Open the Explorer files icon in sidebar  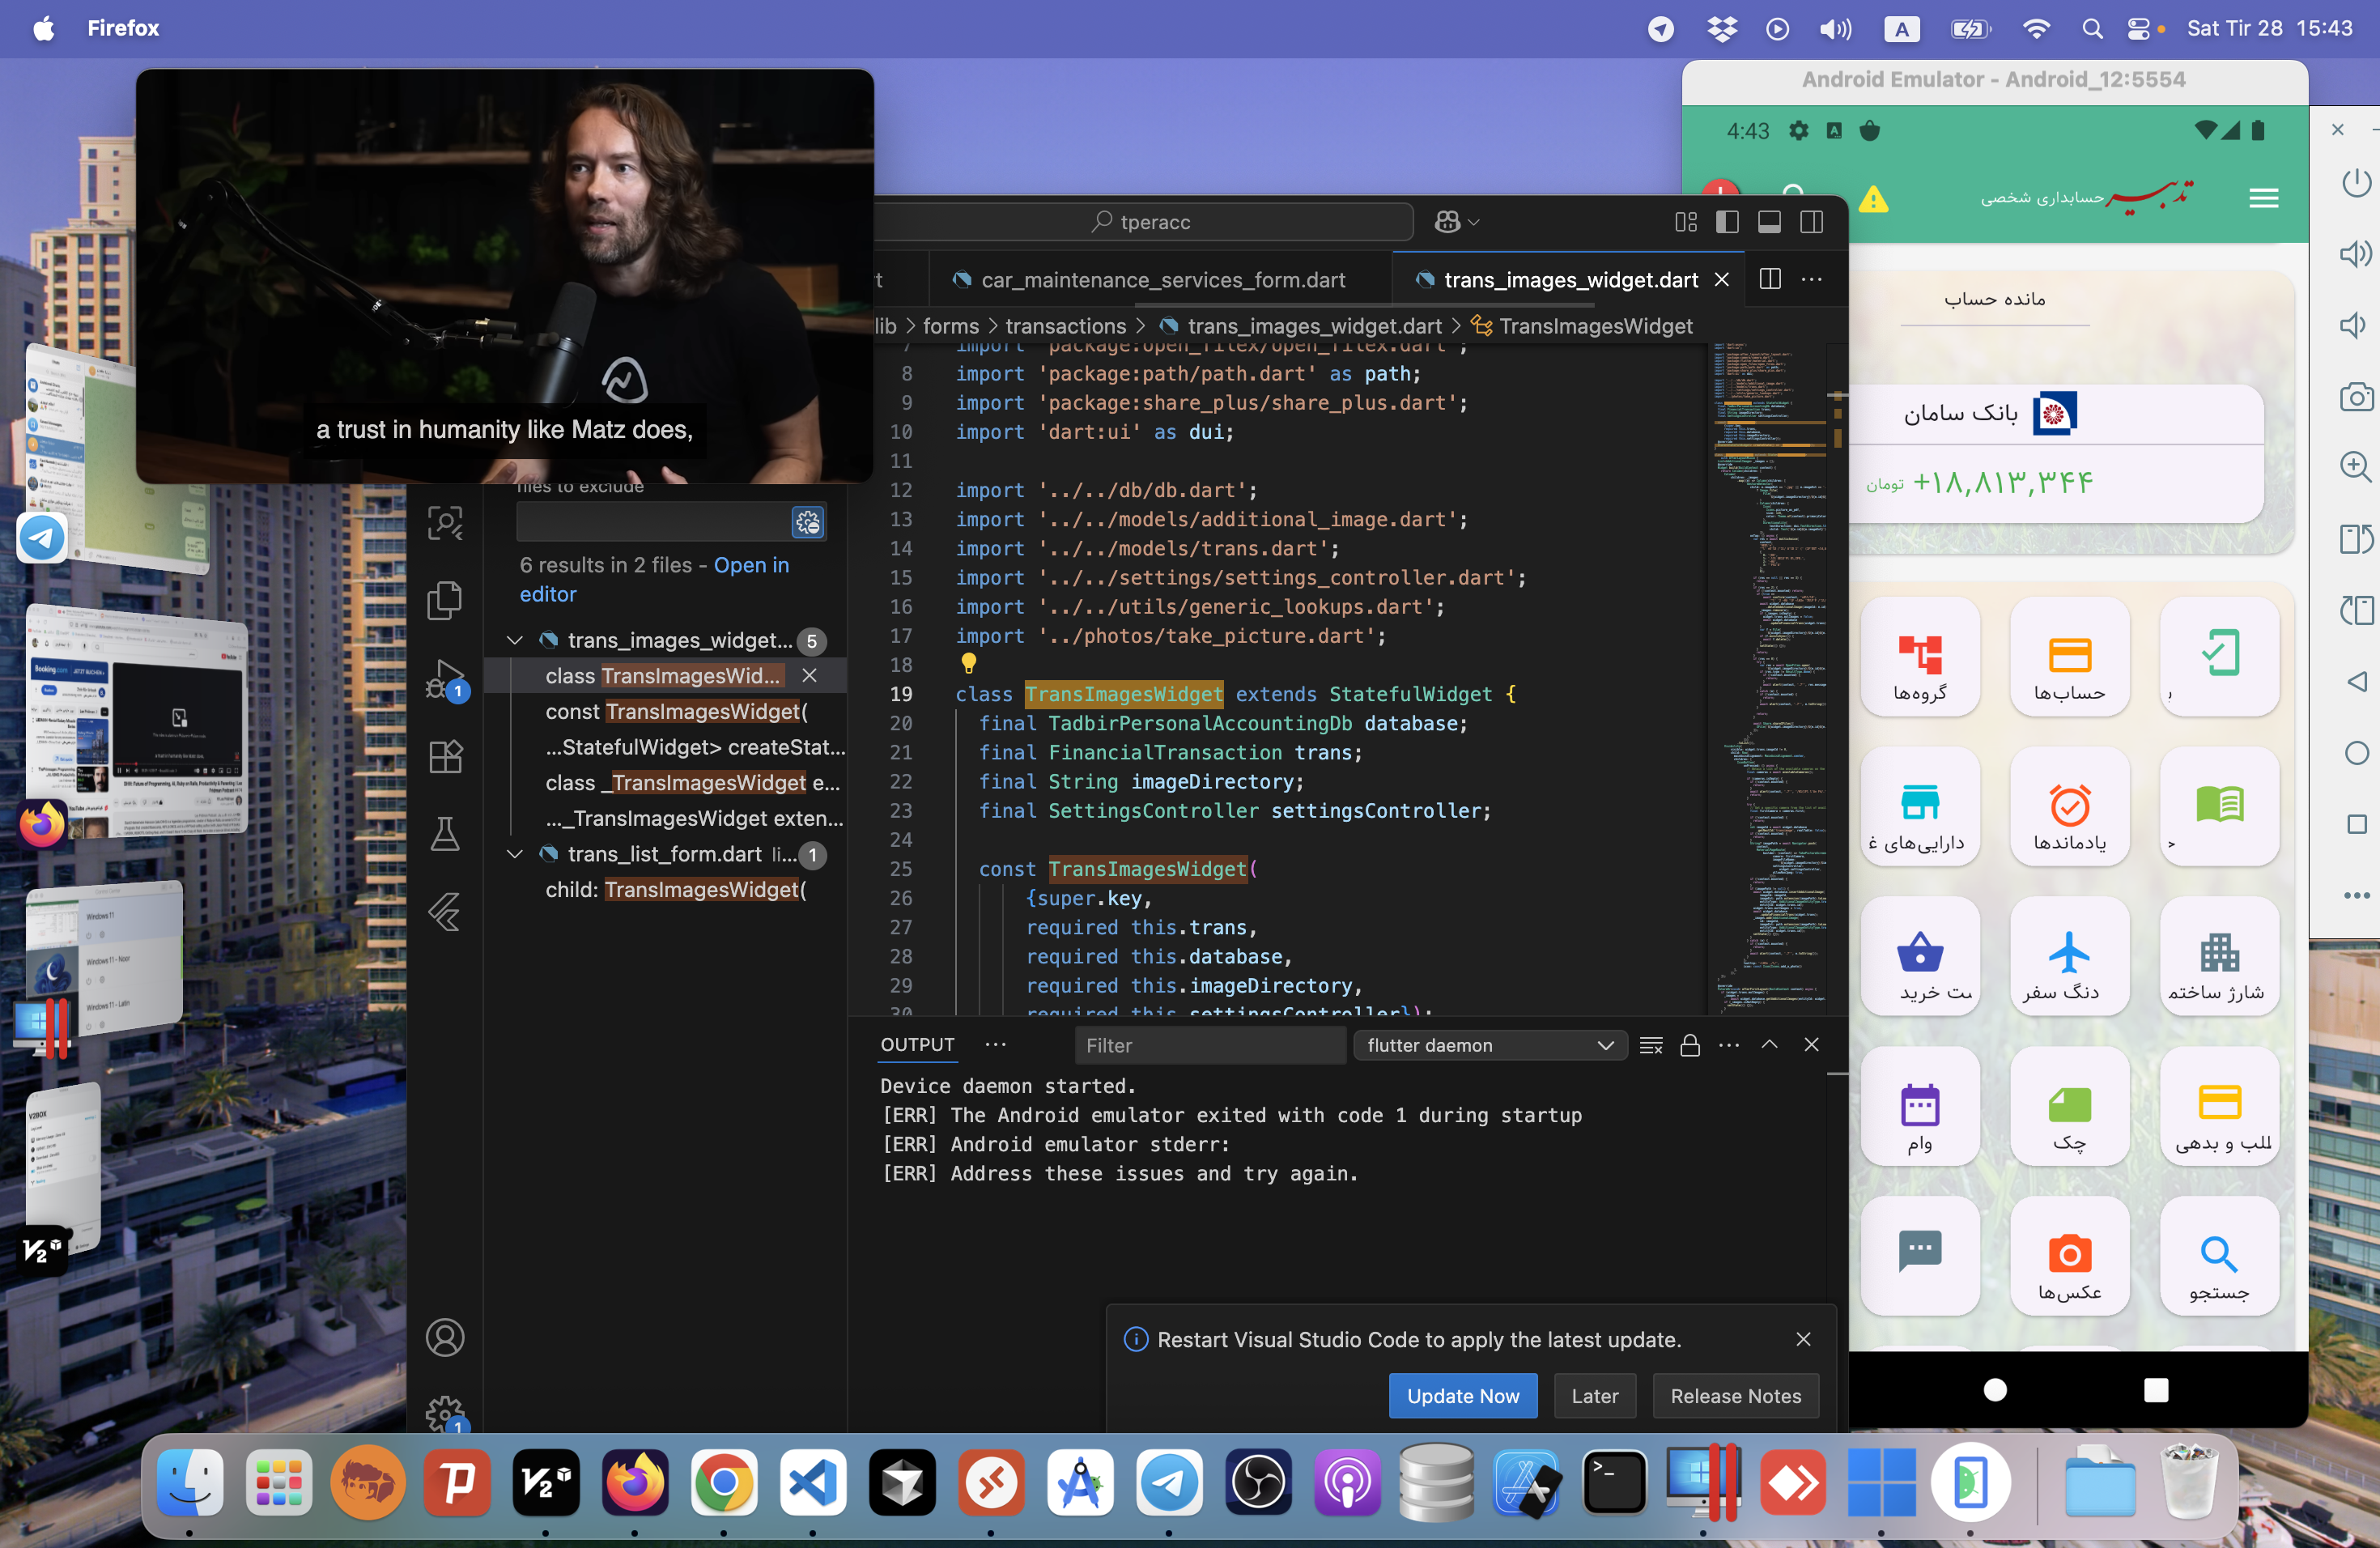tap(445, 600)
